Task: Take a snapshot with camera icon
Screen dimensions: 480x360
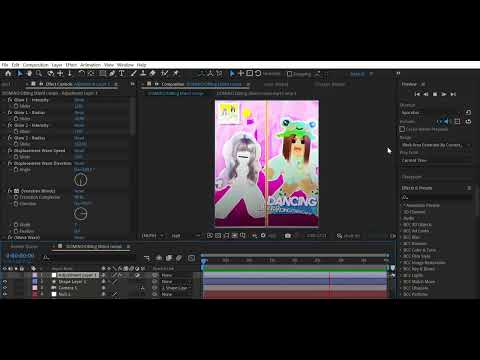Action: (x=288, y=236)
